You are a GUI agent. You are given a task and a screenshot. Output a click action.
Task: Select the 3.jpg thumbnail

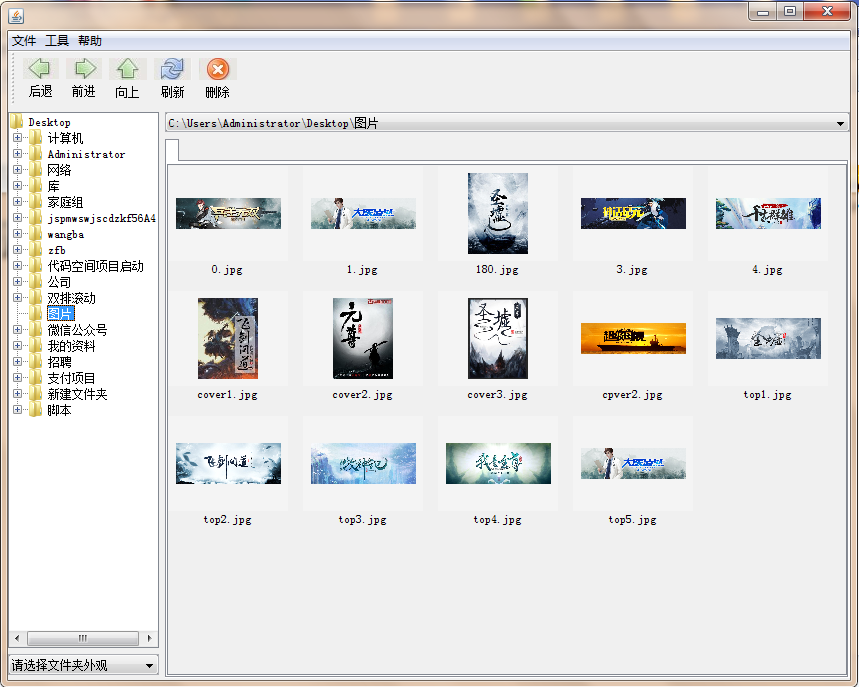point(633,213)
